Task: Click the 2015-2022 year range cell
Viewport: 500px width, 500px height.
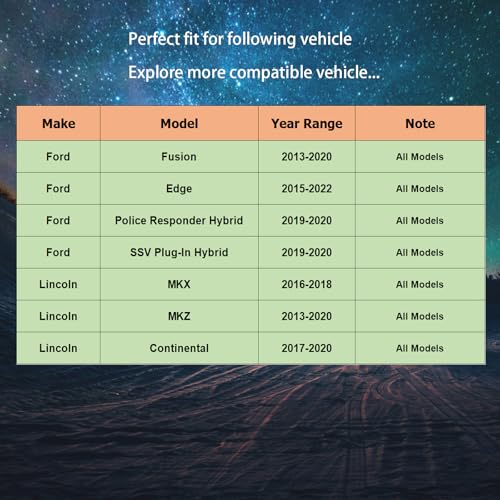Action: [x=307, y=189]
